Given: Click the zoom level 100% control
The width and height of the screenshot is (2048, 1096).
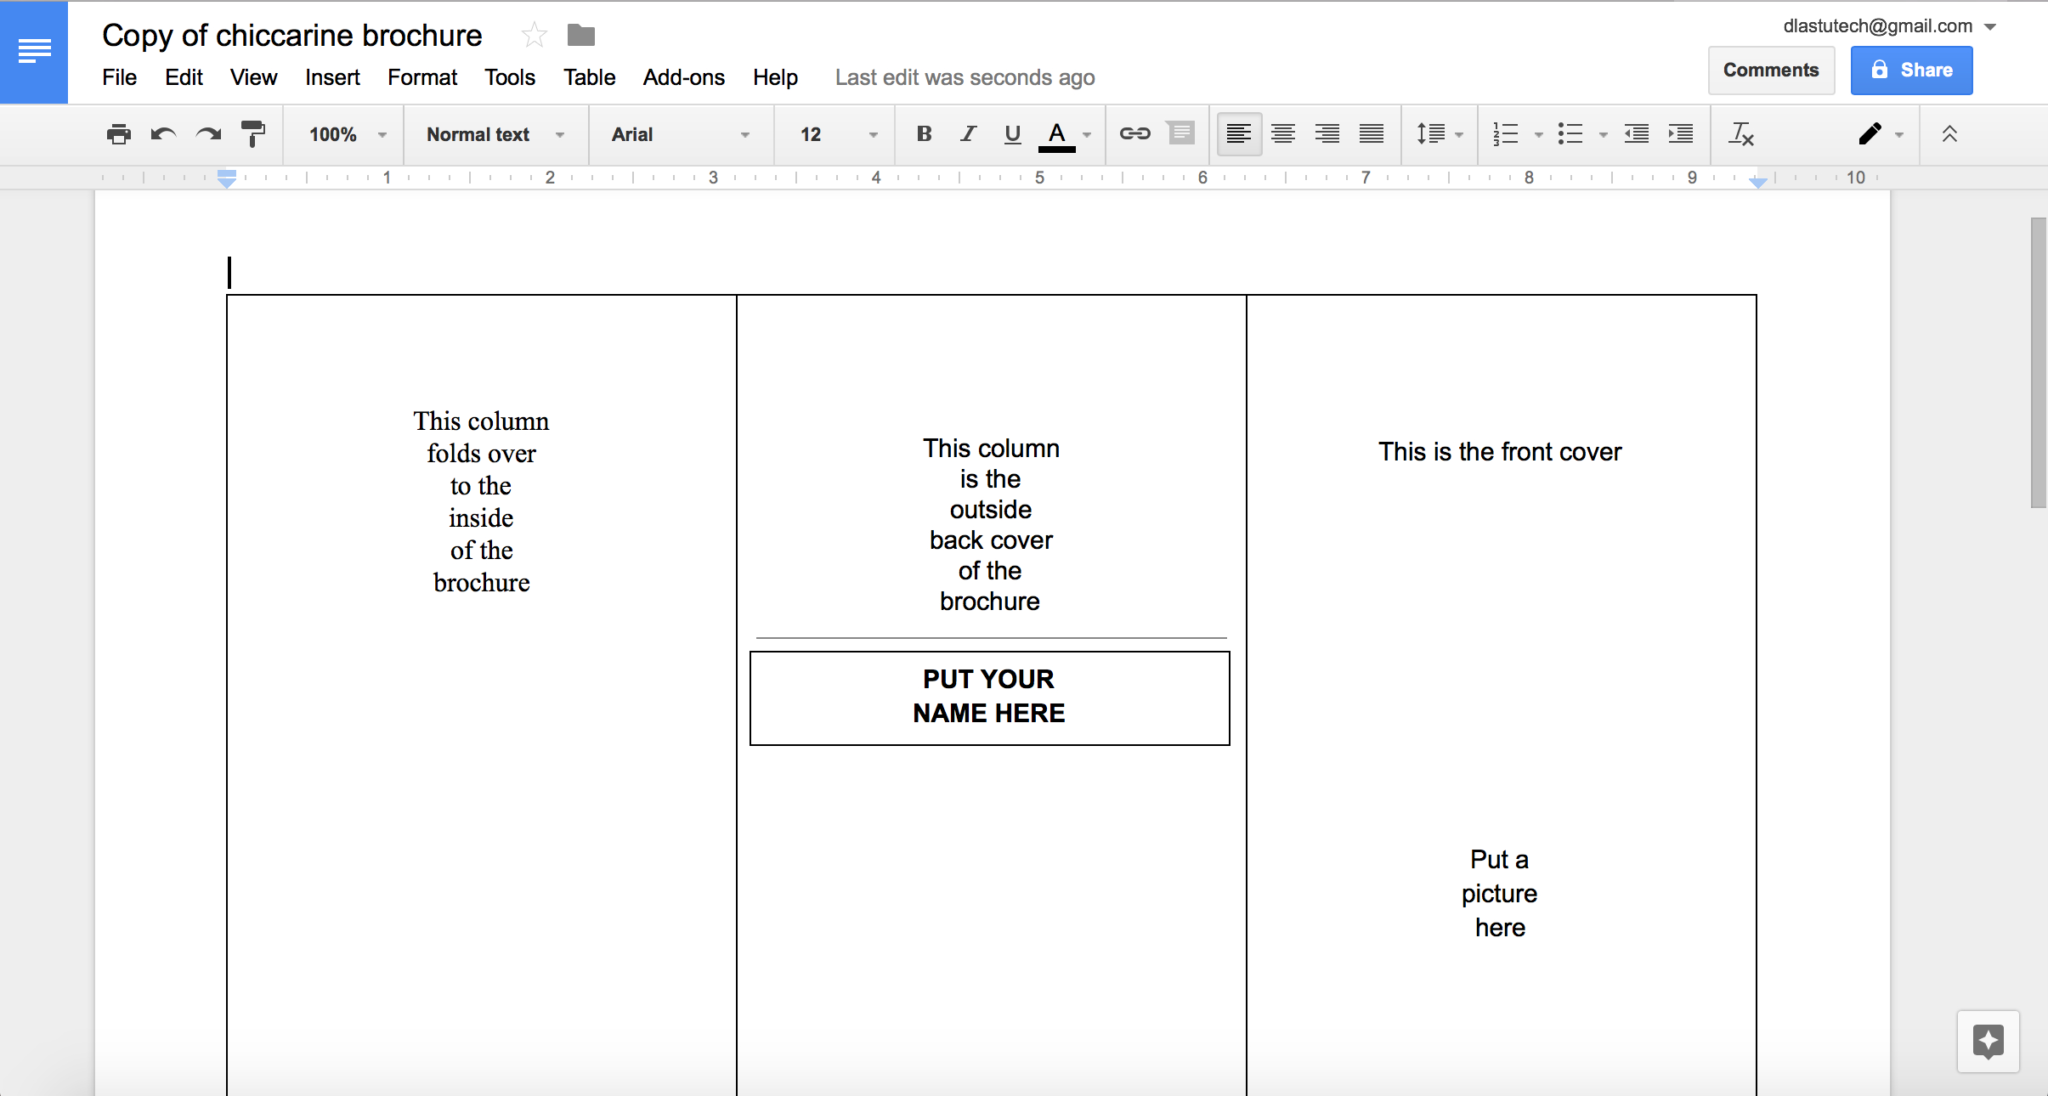Looking at the screenshot, I should tap(341, 134).
